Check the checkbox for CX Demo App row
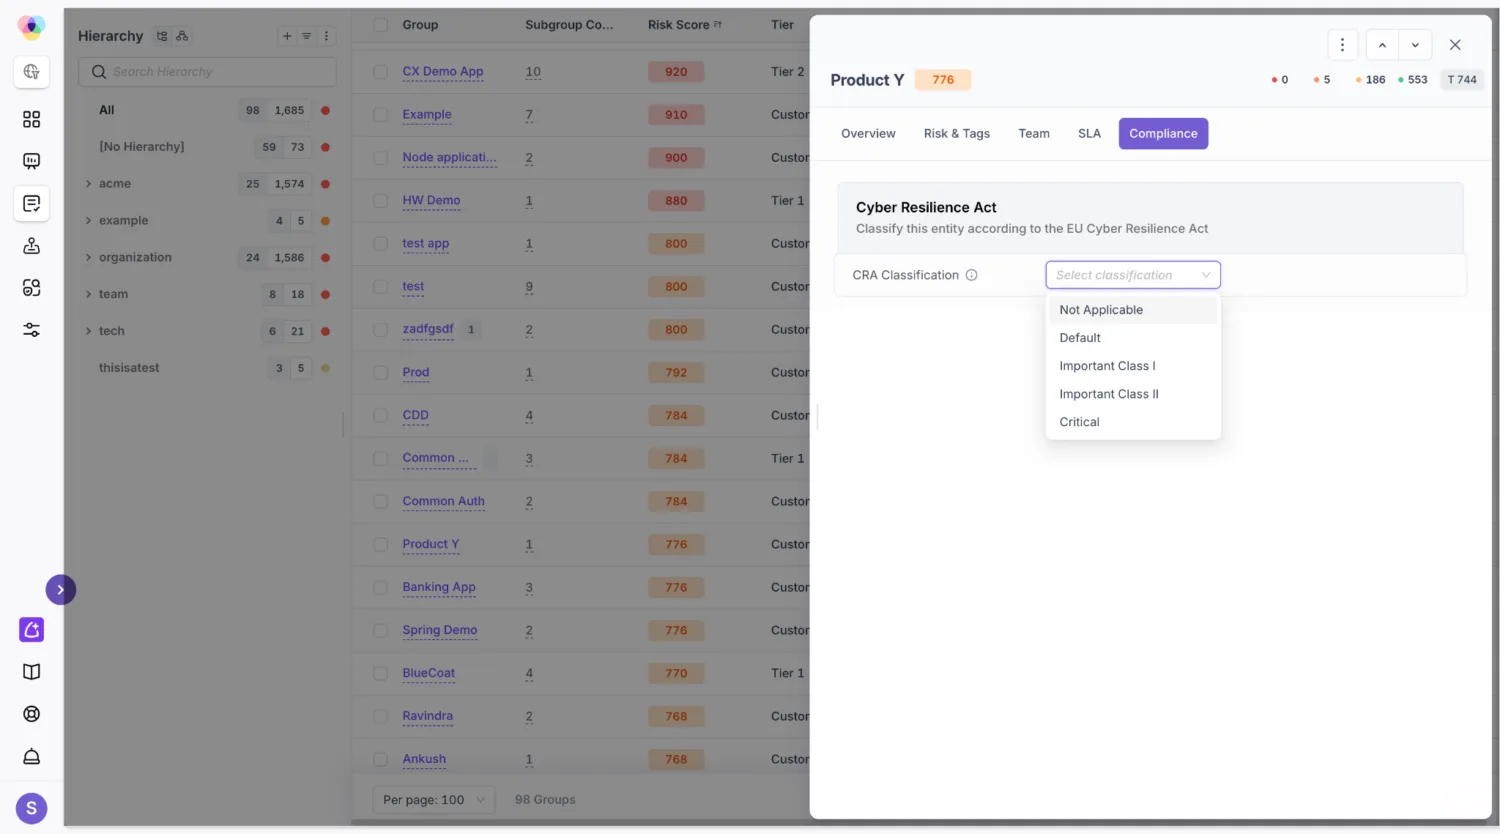The width and height of the screenshot is (1500, 834). coord(380,72)
